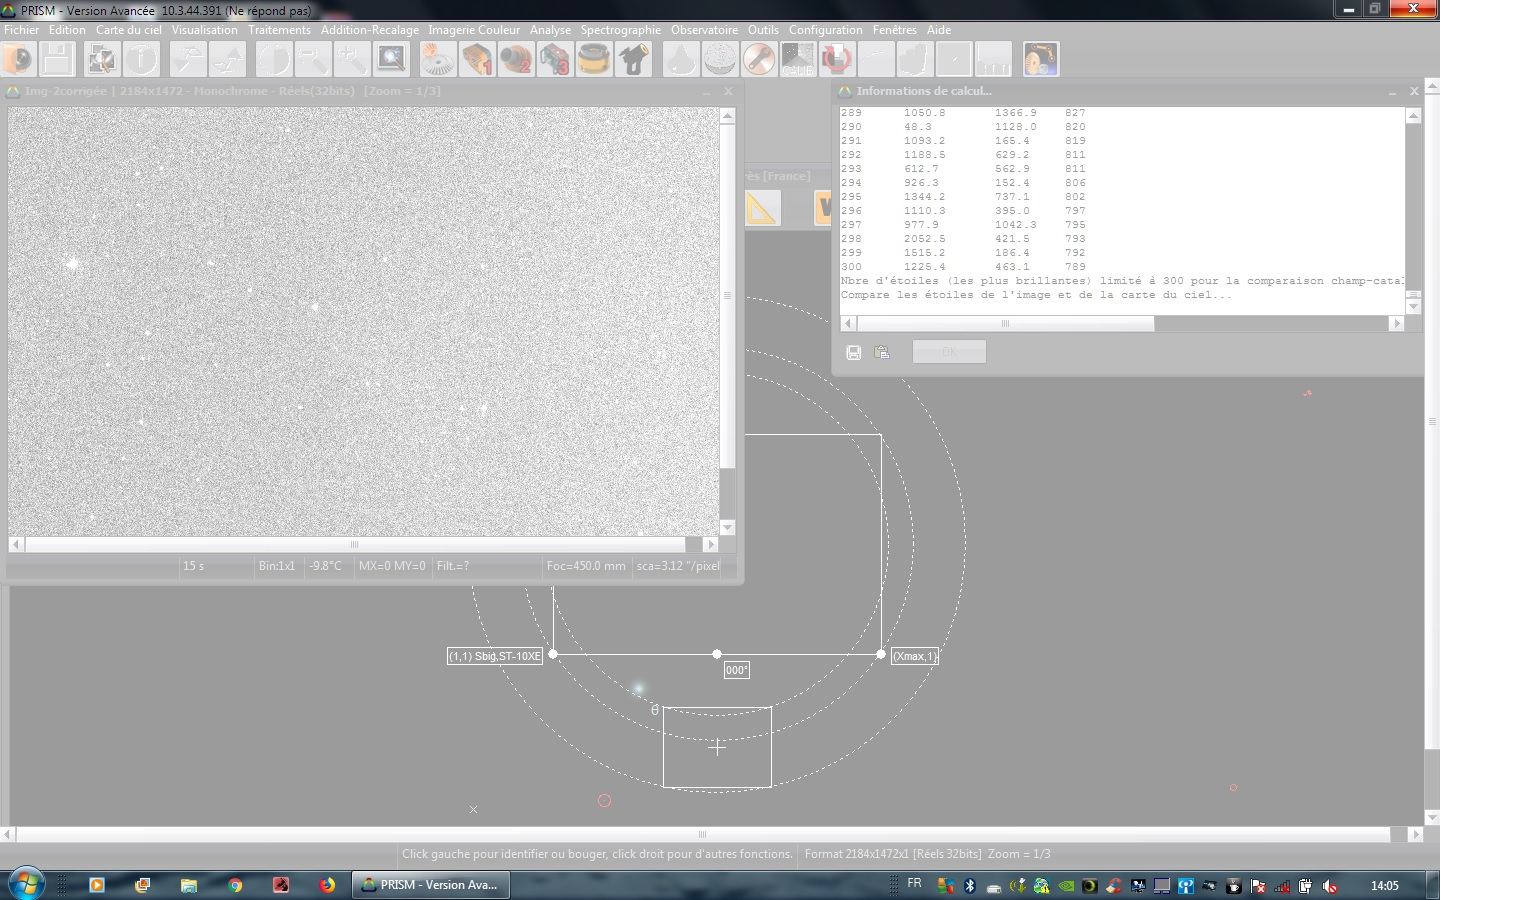Image resolution: width=1536 pixels, height=900 pixels.
Task: Click the yellow set-square ruler icon
Action: click(761, 208)
